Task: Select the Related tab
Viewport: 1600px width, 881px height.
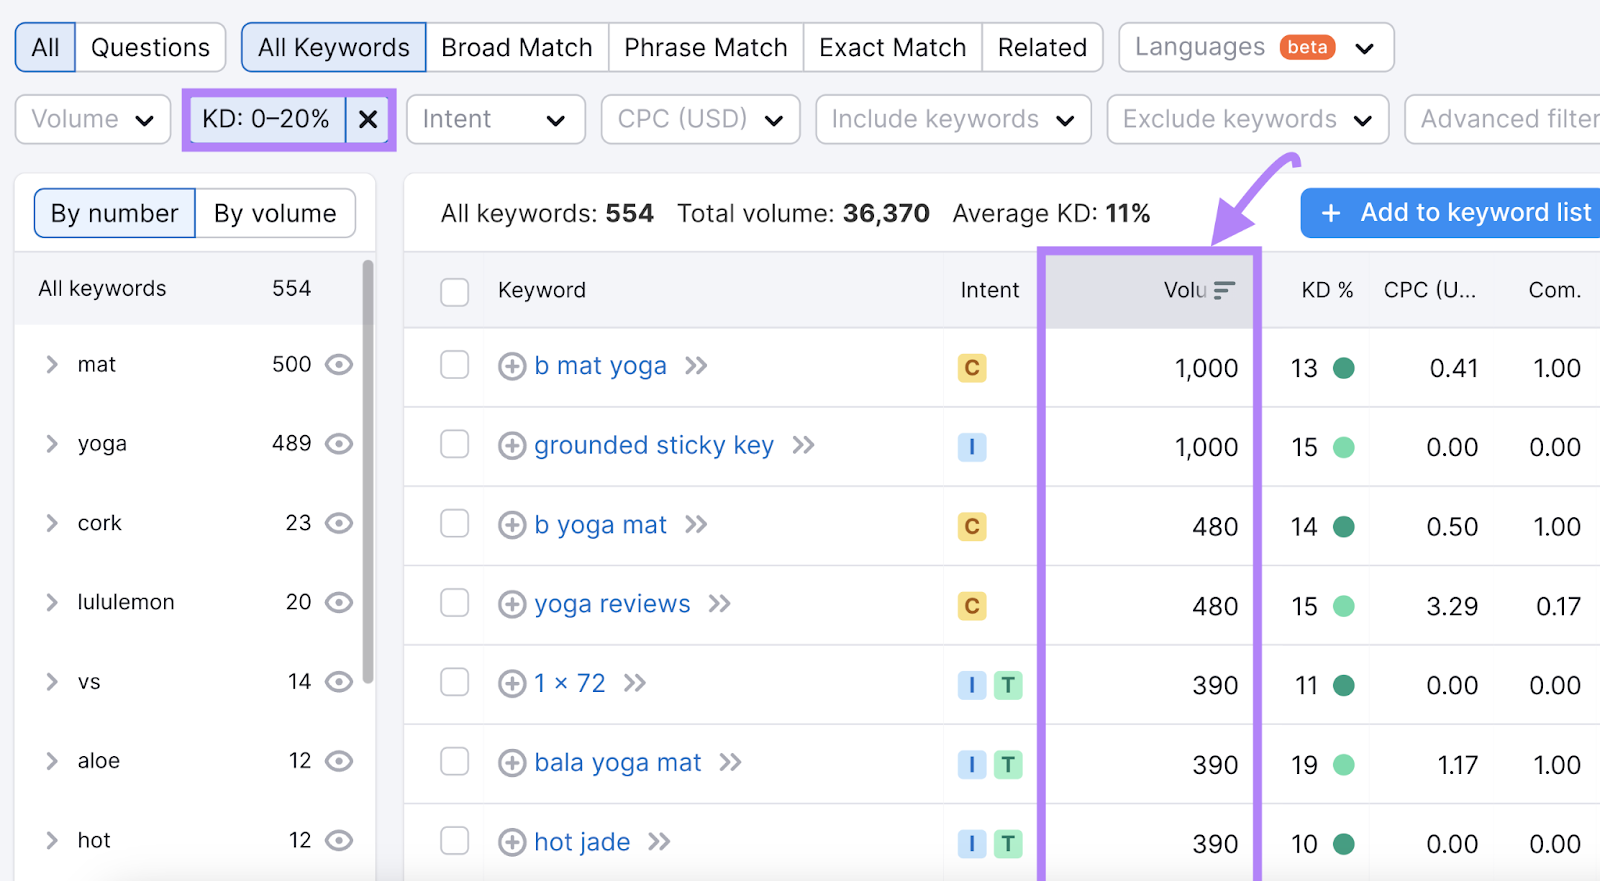Action: 1042,47
